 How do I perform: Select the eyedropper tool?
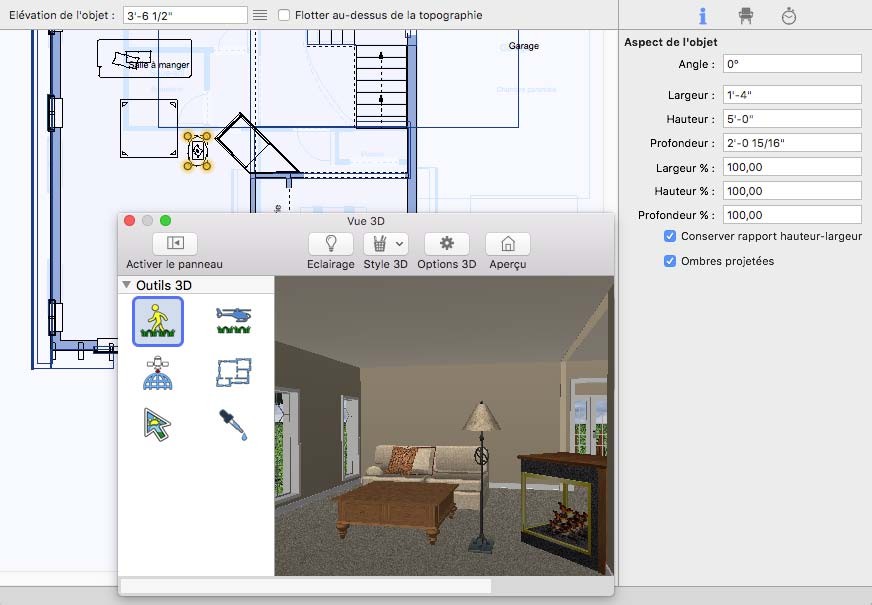click(233, 424)
